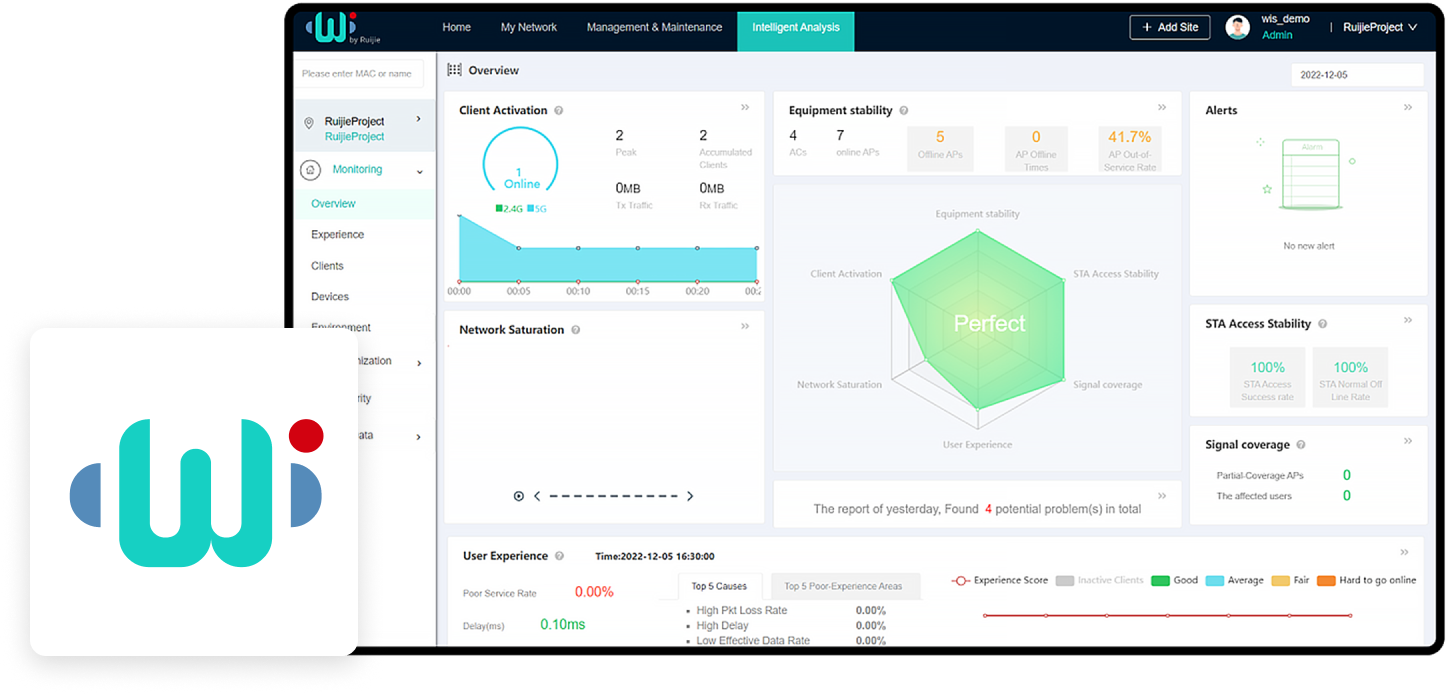This screenshot has height=694, width=1448.
Task: Expand the STA Access Stability panel arrows
Action: [x=1408, y=320]
